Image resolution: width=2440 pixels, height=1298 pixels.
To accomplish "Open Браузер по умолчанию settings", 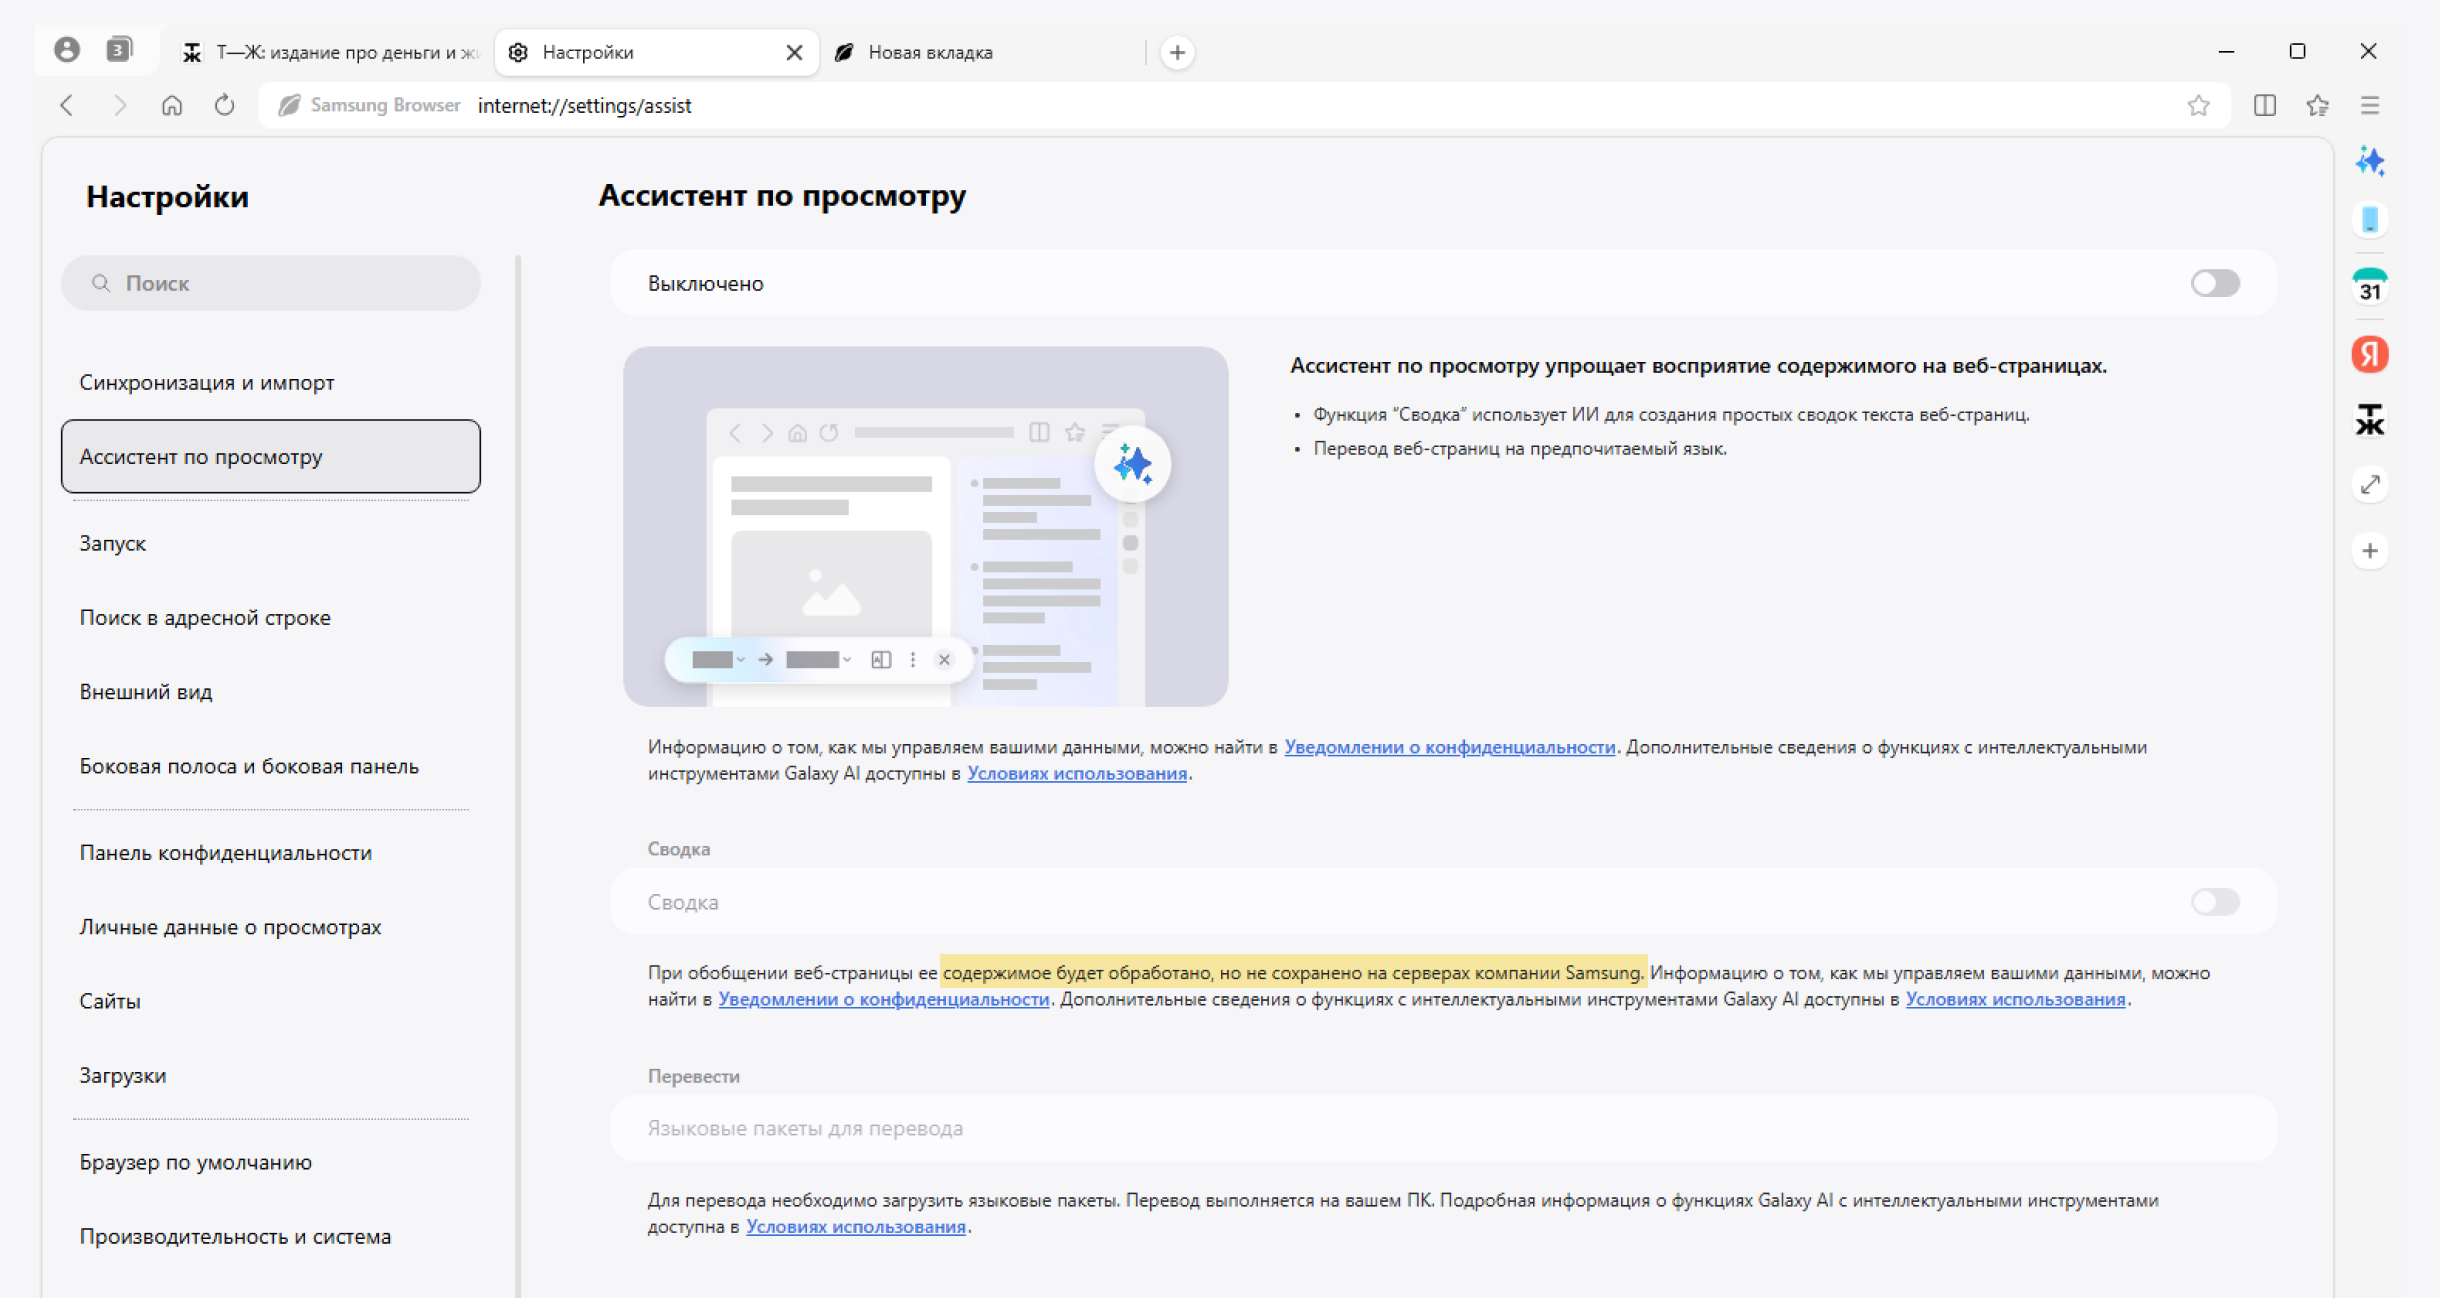I will [x=271, y=1162].
